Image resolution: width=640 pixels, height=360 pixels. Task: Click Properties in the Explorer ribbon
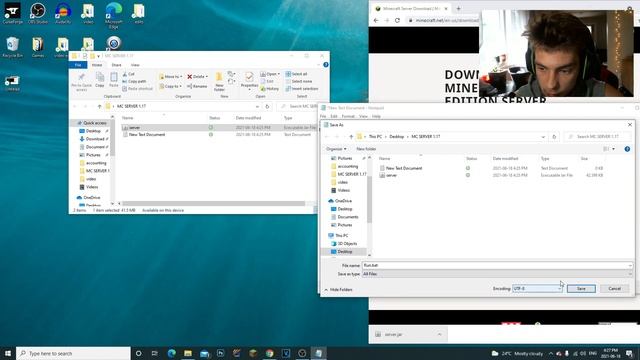pos(249,81)
